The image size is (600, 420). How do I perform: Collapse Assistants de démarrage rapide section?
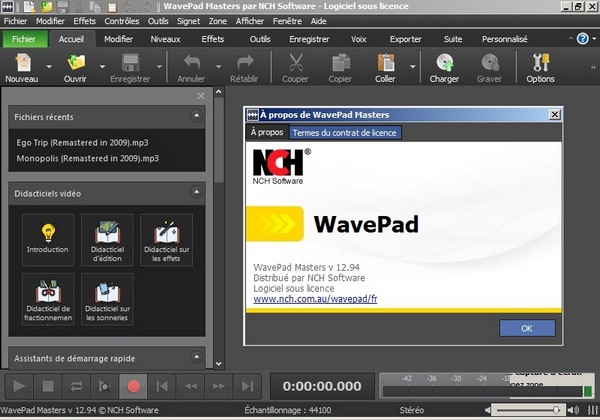tap(196, 357)
